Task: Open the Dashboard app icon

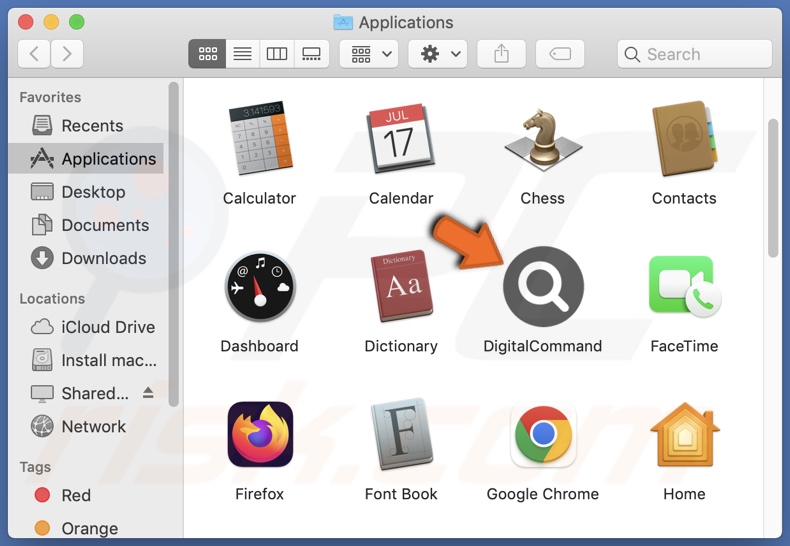Action: coord(260,287)
